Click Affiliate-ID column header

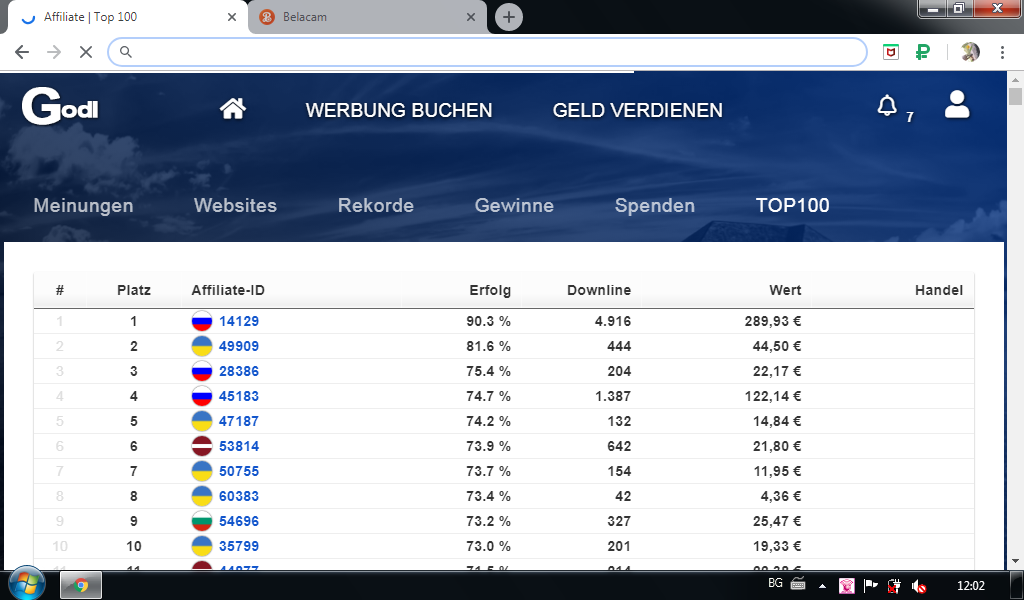coord(228,291)
